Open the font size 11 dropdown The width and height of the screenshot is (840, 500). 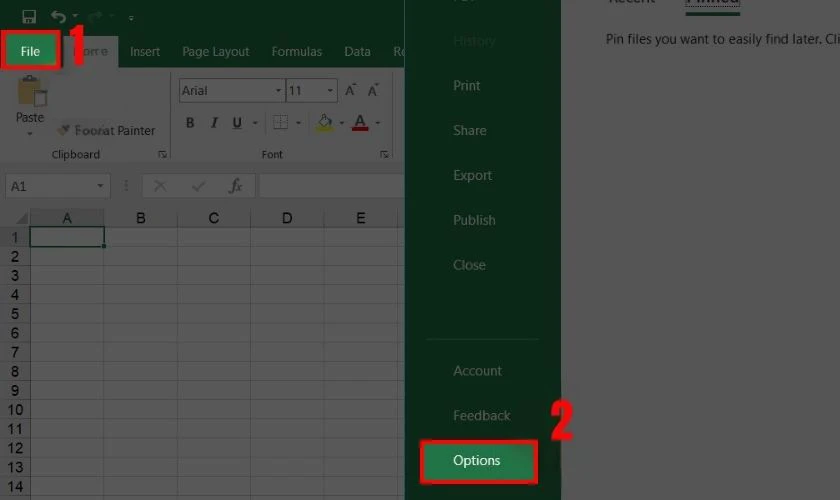[x=330, y=90]
